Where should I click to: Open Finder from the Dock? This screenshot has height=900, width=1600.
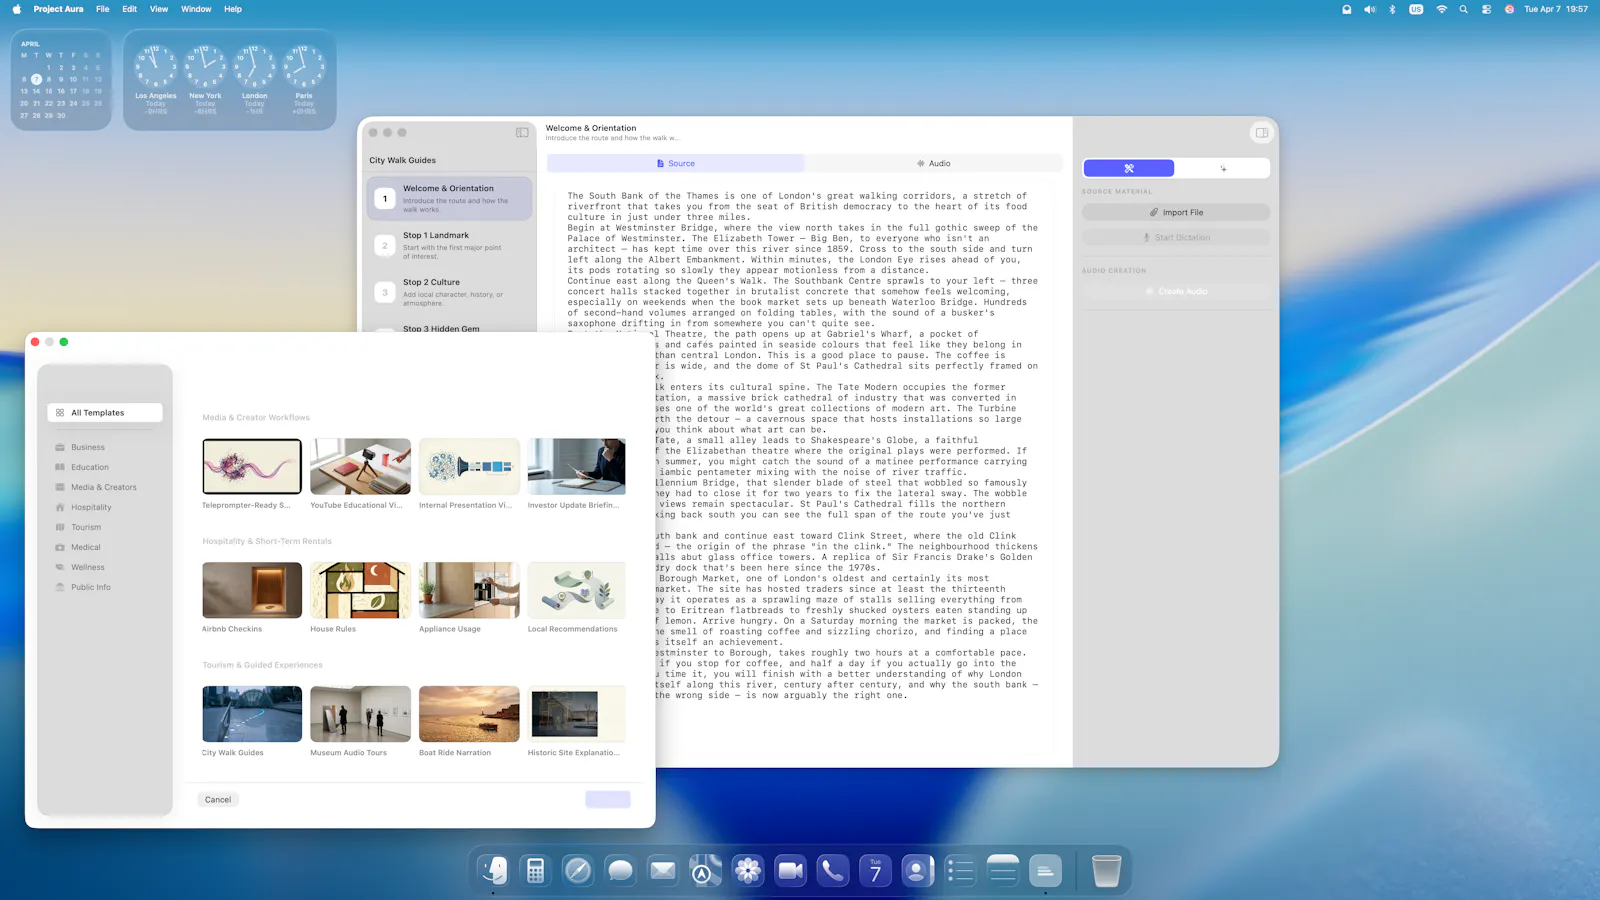click(493, 870)
